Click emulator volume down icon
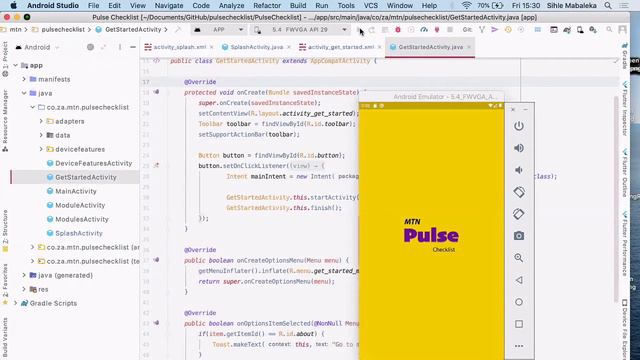Viewport: 640px width, 360px height. coord(519,170)
